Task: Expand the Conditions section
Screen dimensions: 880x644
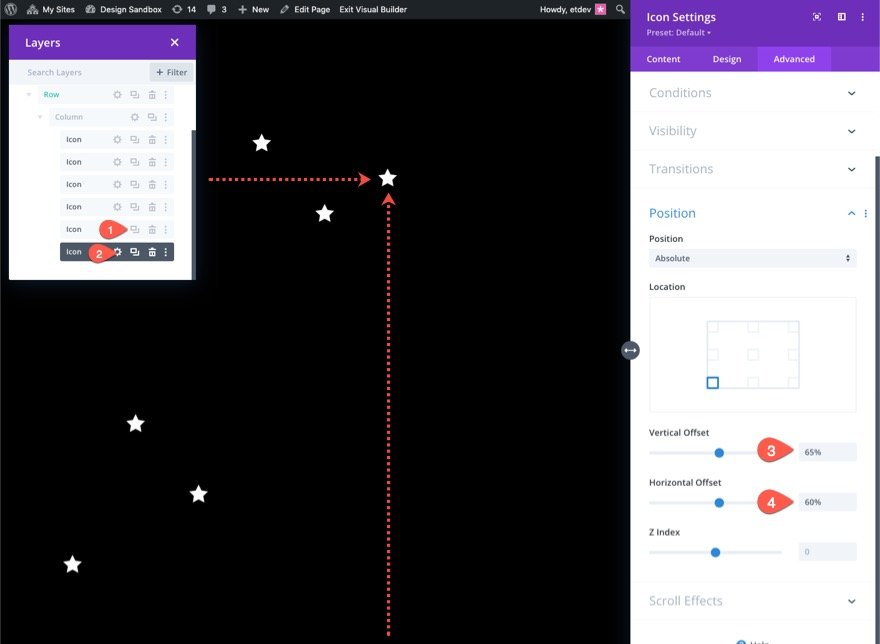Action: [x=752, y=93]
